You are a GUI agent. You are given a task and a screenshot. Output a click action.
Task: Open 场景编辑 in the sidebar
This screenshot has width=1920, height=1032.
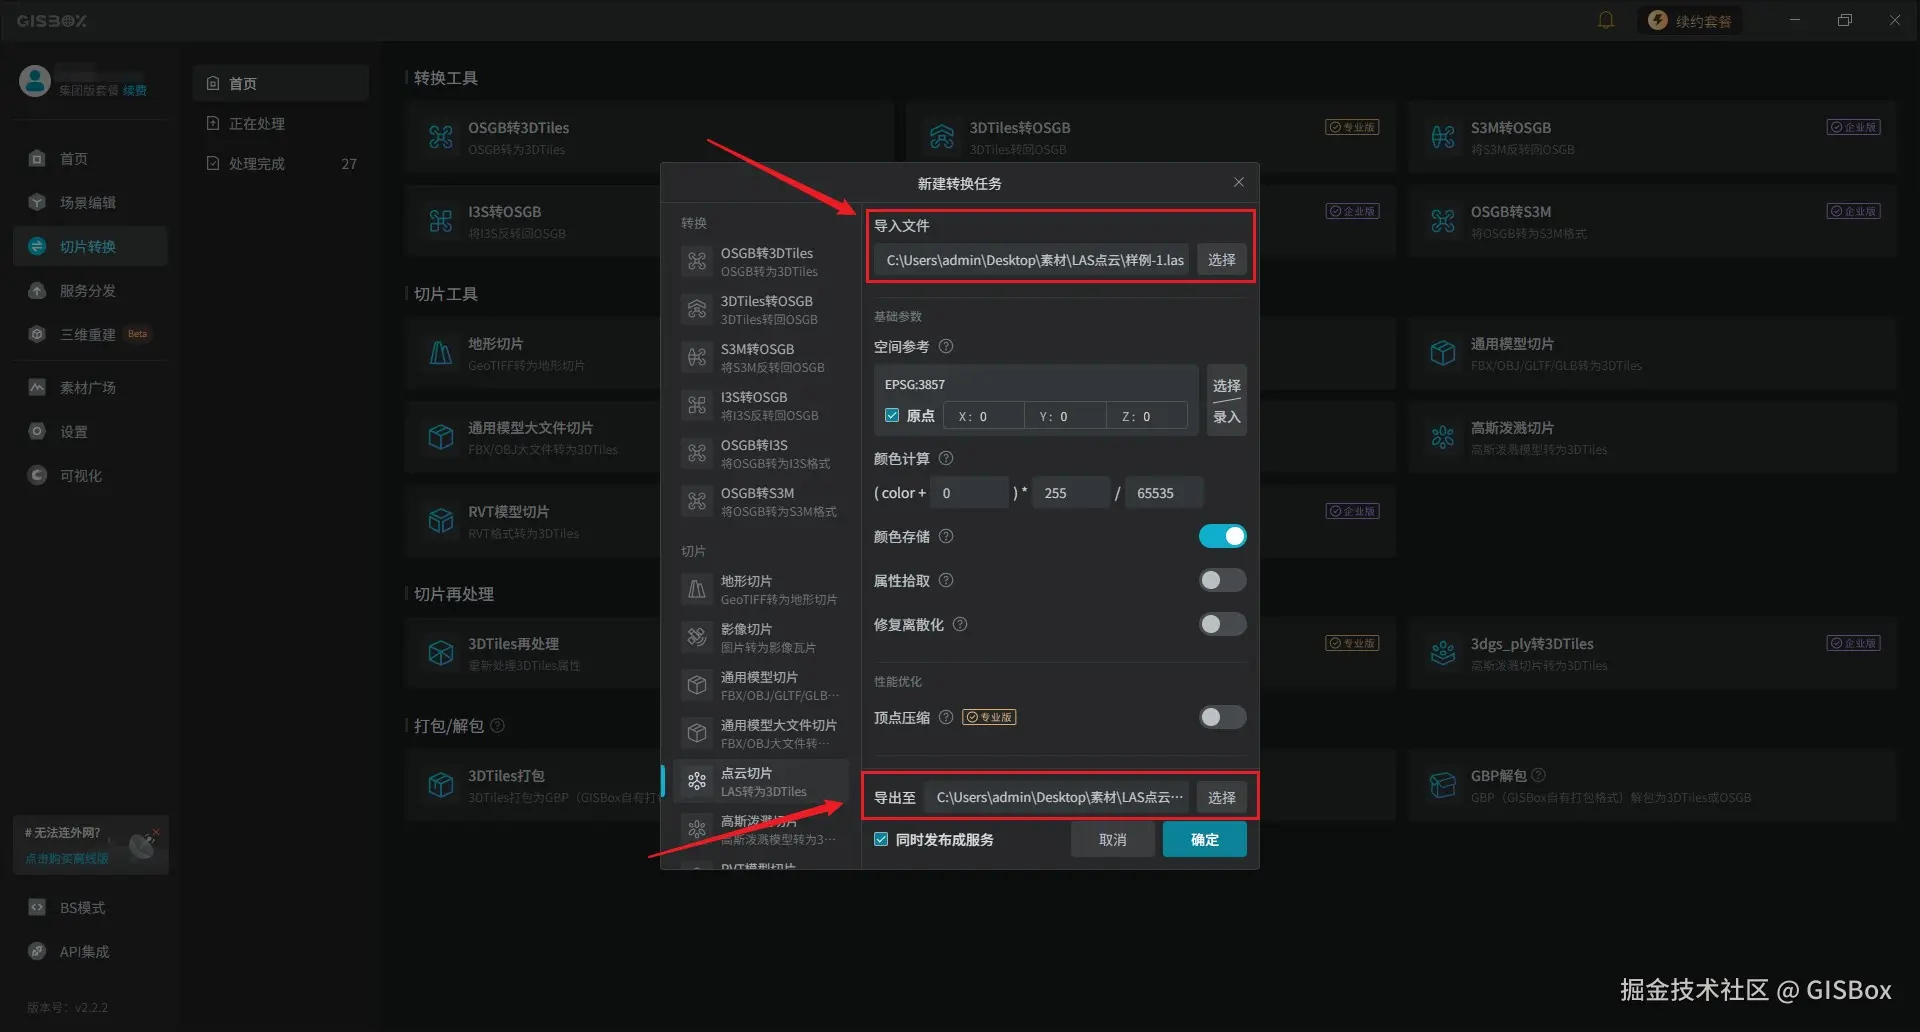point(90,202)
